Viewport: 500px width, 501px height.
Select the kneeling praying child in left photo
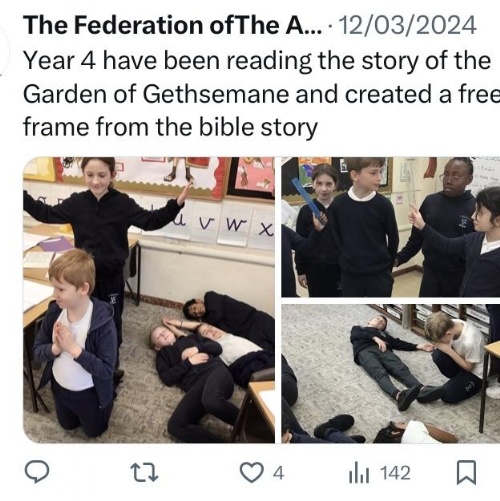76,343
